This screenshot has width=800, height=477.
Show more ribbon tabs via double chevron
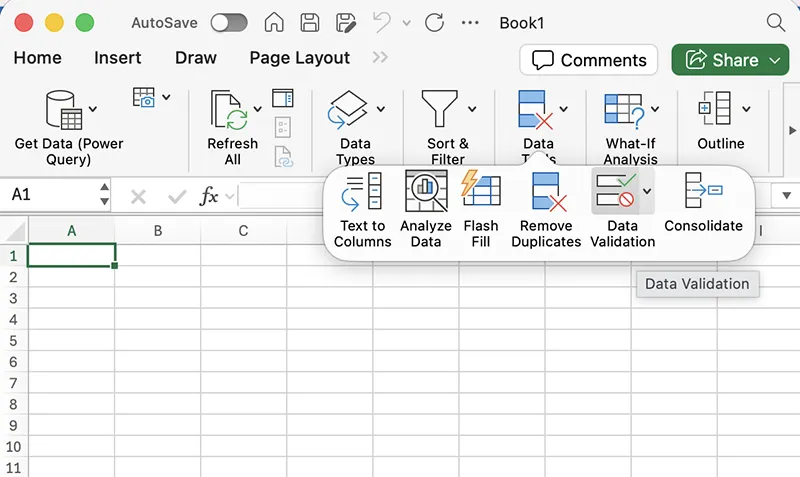(380, 57)
